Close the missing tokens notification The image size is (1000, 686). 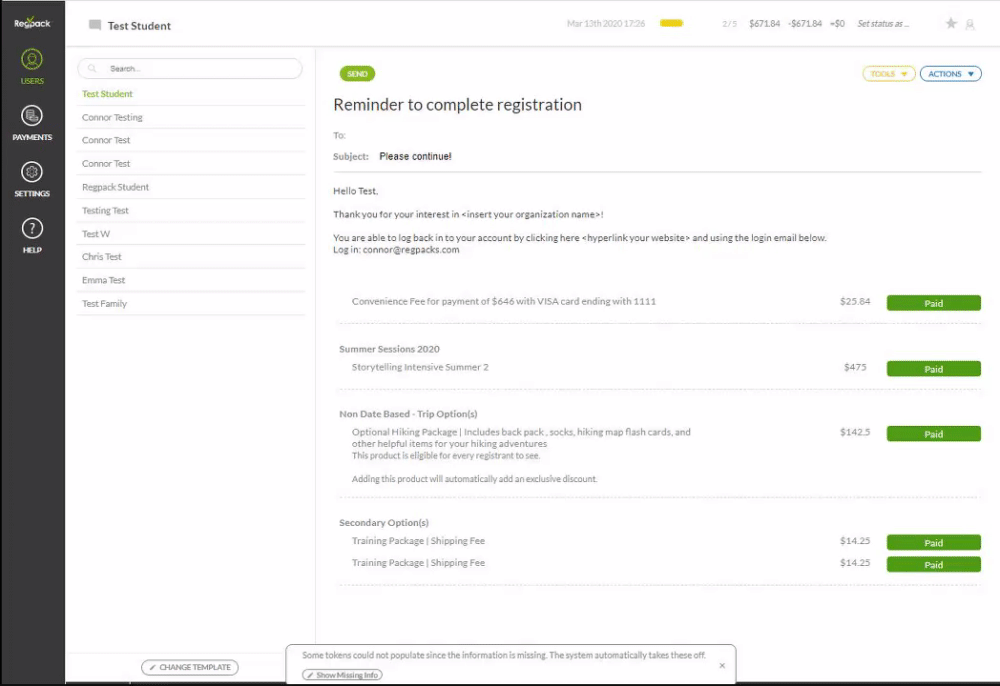click(722, 665)
